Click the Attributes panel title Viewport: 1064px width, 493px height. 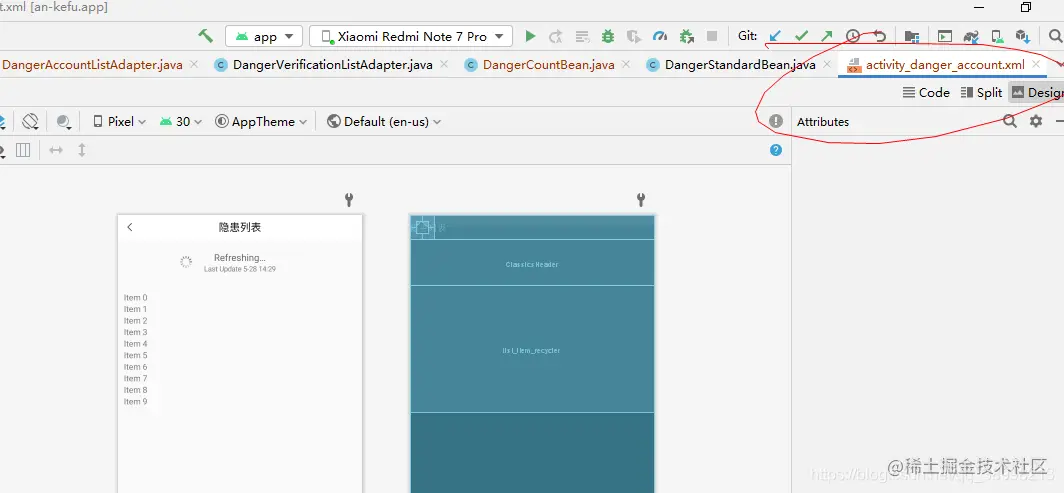tap(822, 122)
